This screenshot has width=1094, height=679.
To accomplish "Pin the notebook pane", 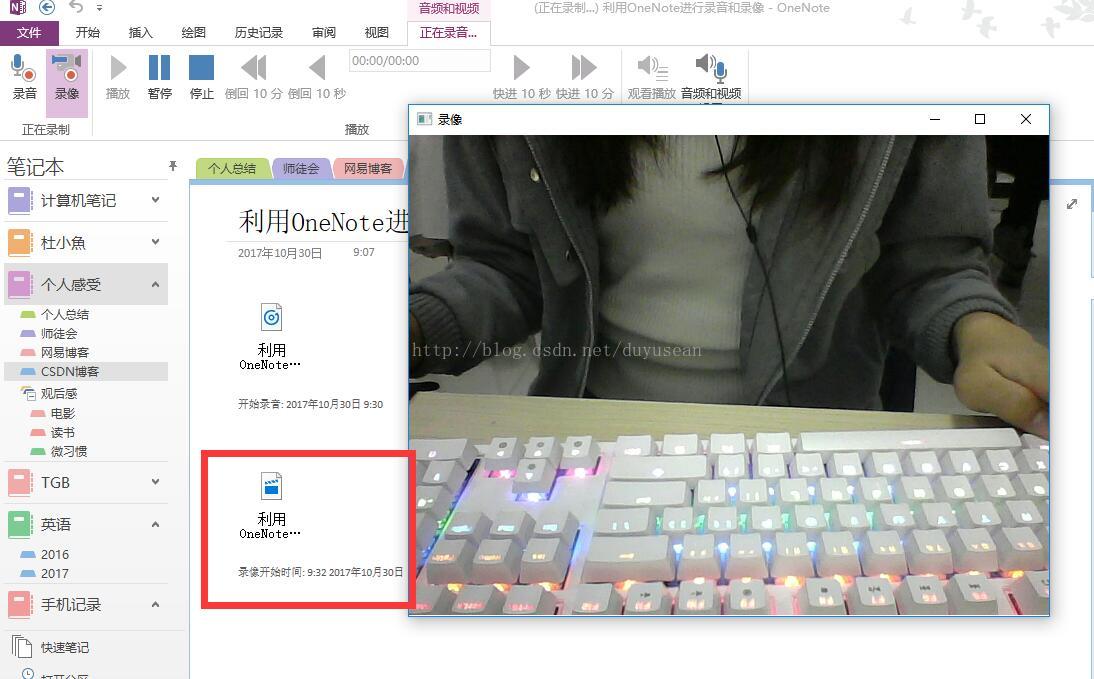I will click(172, 166).
